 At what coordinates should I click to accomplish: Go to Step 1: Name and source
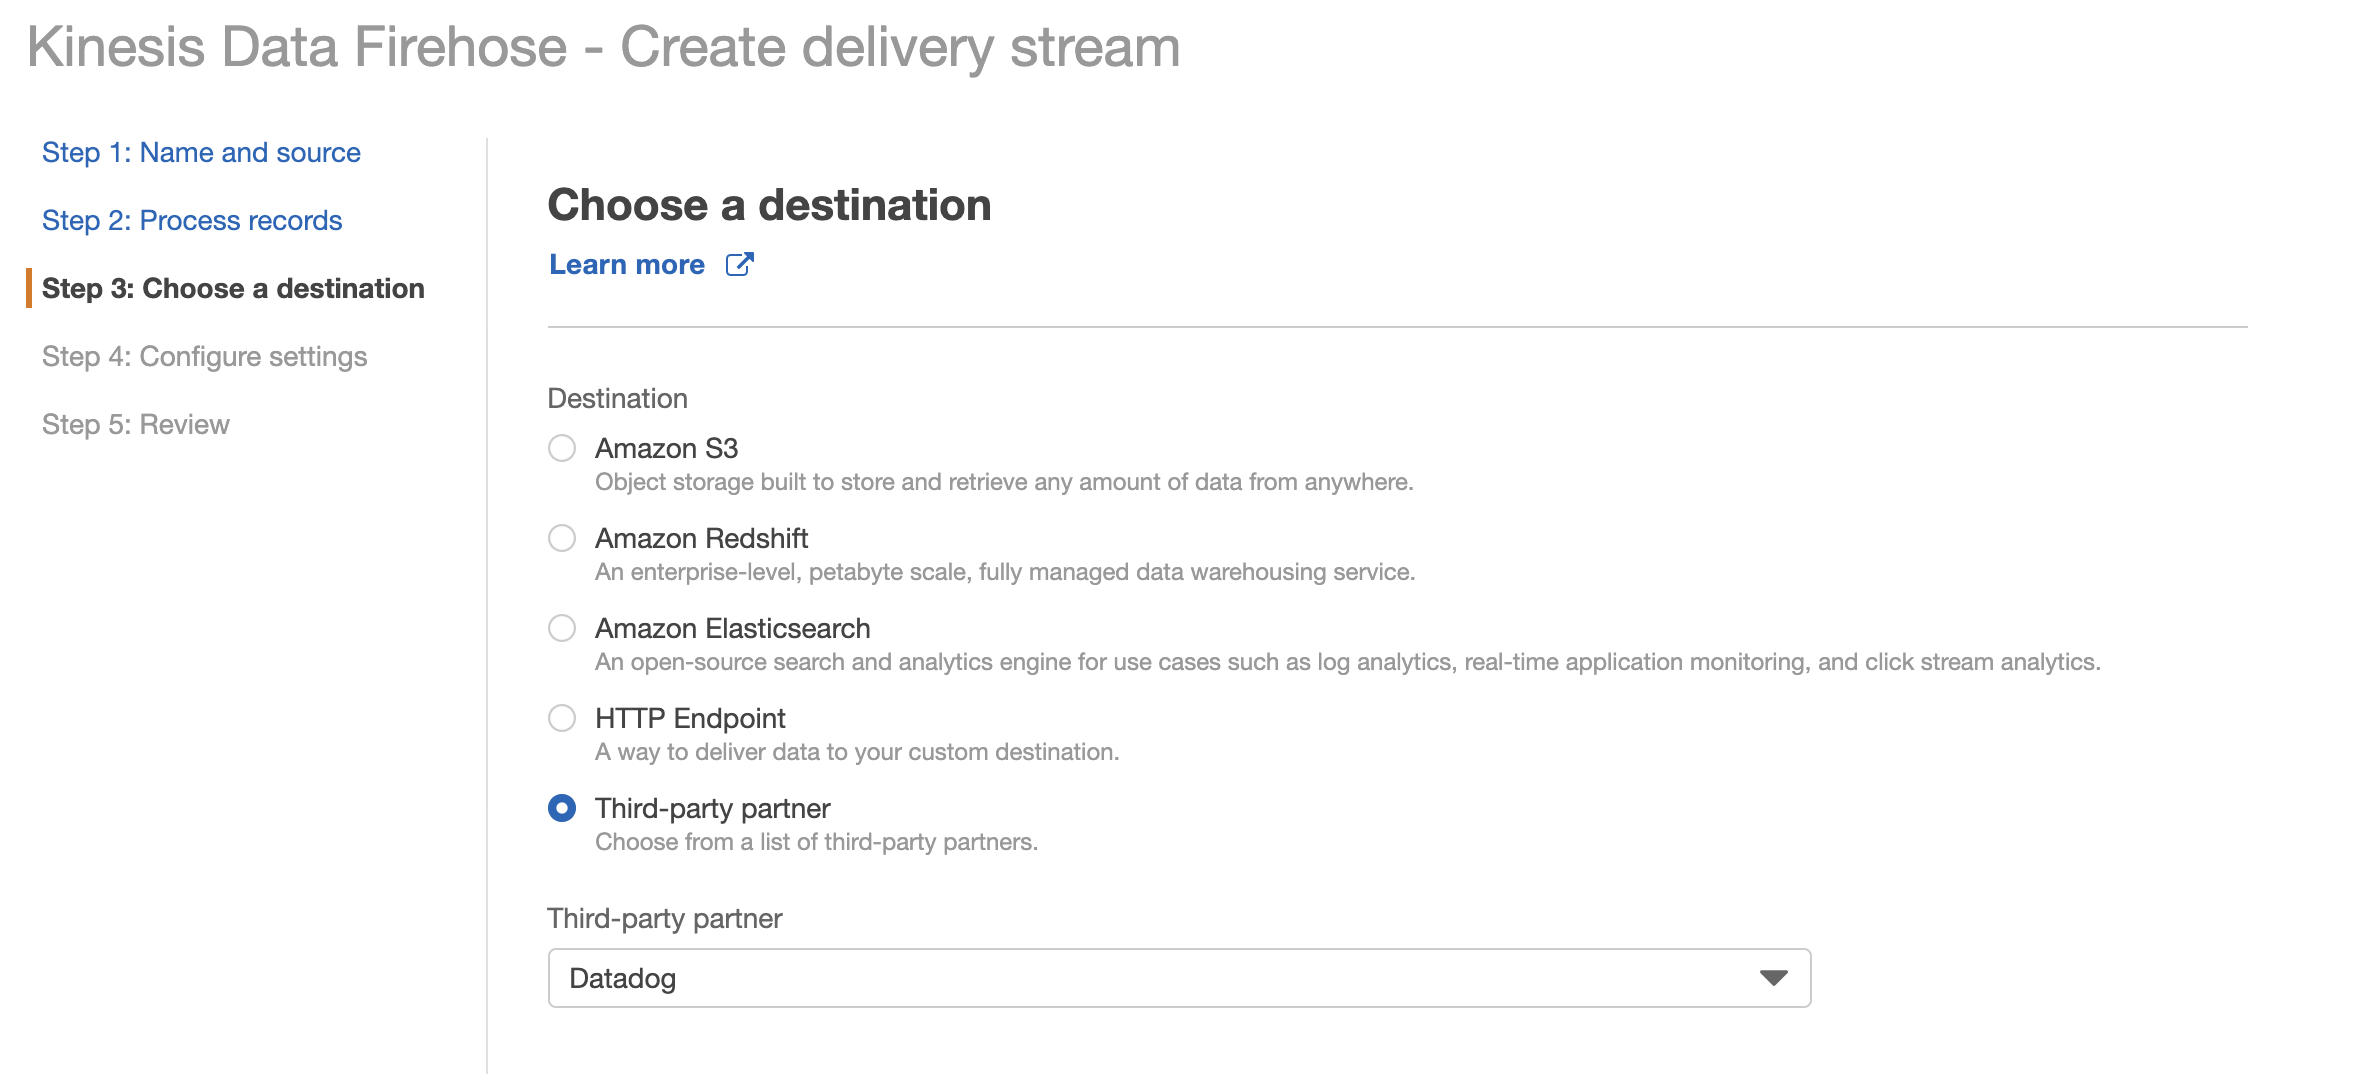coord(201,152)
